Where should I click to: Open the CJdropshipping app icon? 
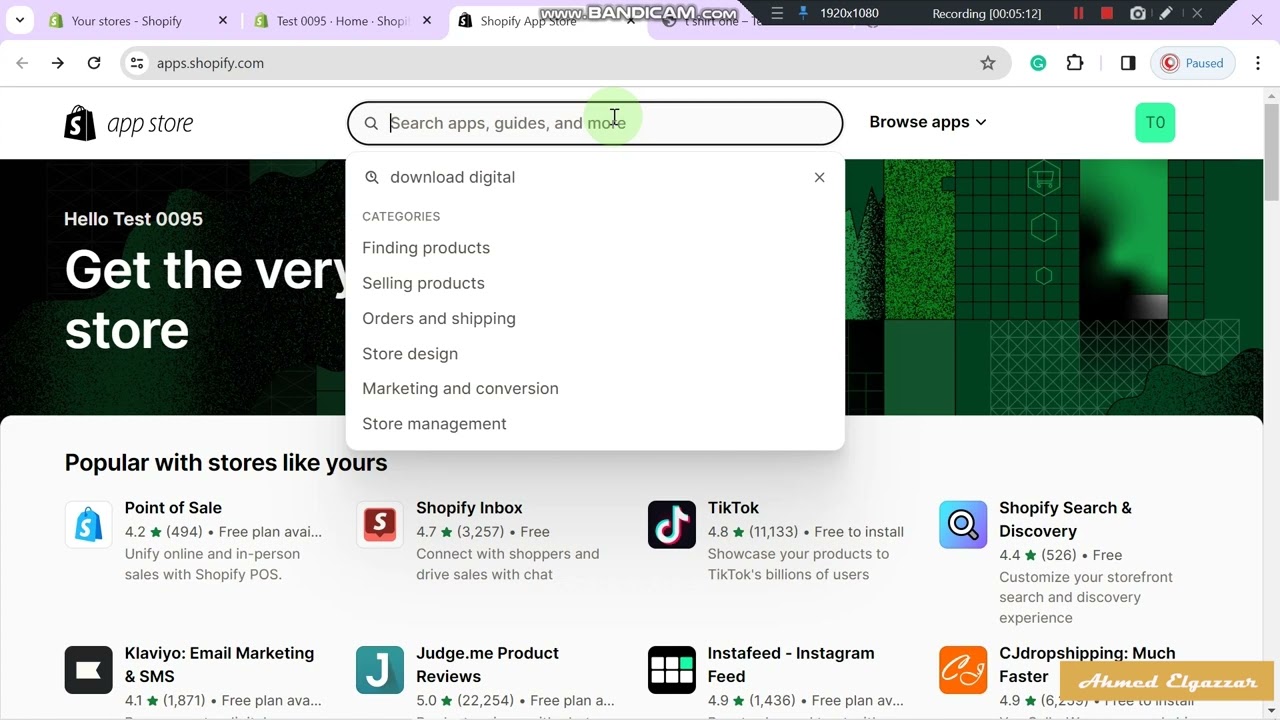pos(963,670)
